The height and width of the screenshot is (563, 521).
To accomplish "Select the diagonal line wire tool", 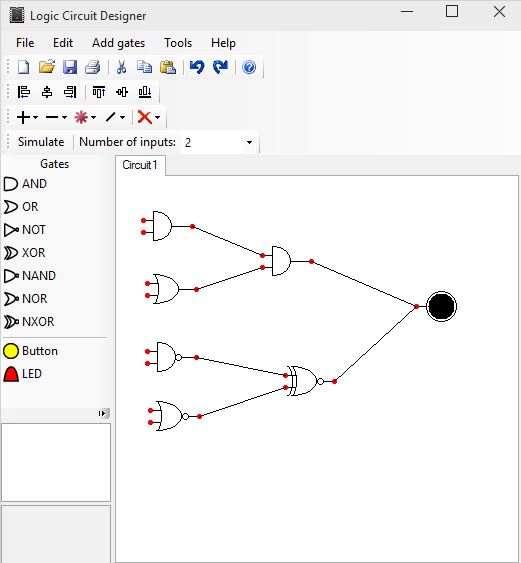I will [x=111, y=117].
